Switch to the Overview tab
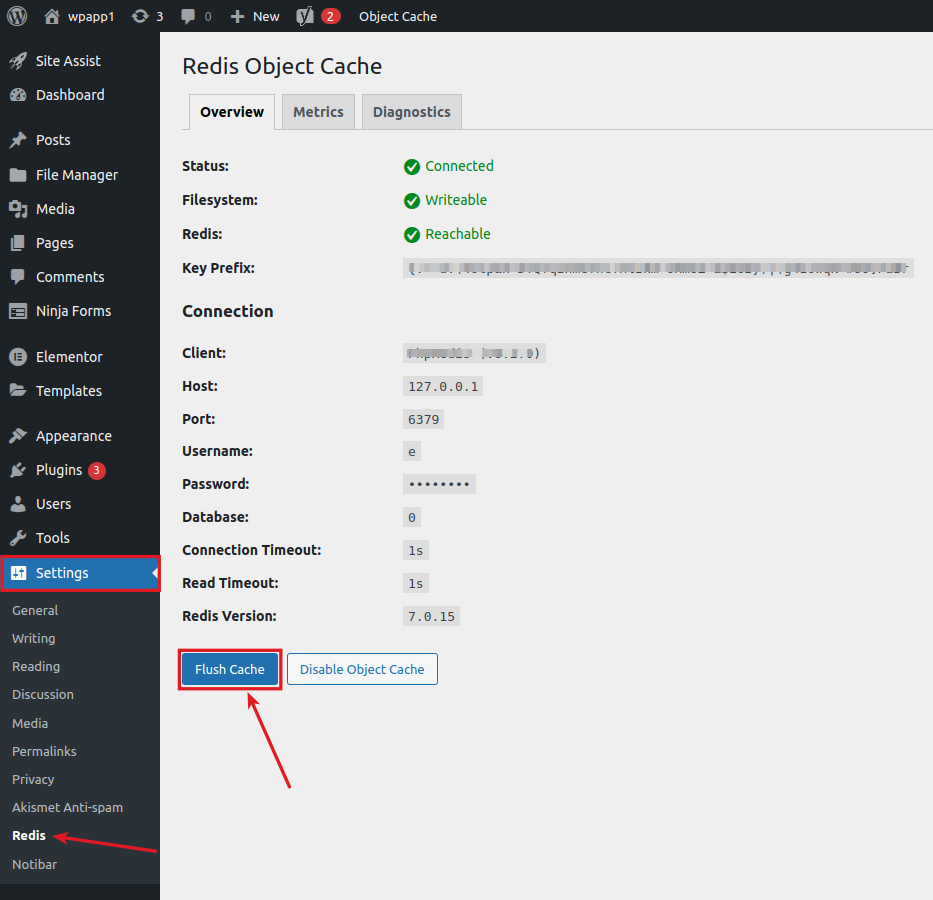The height and width of the screenshot is (900, 933). click(232, 112)
